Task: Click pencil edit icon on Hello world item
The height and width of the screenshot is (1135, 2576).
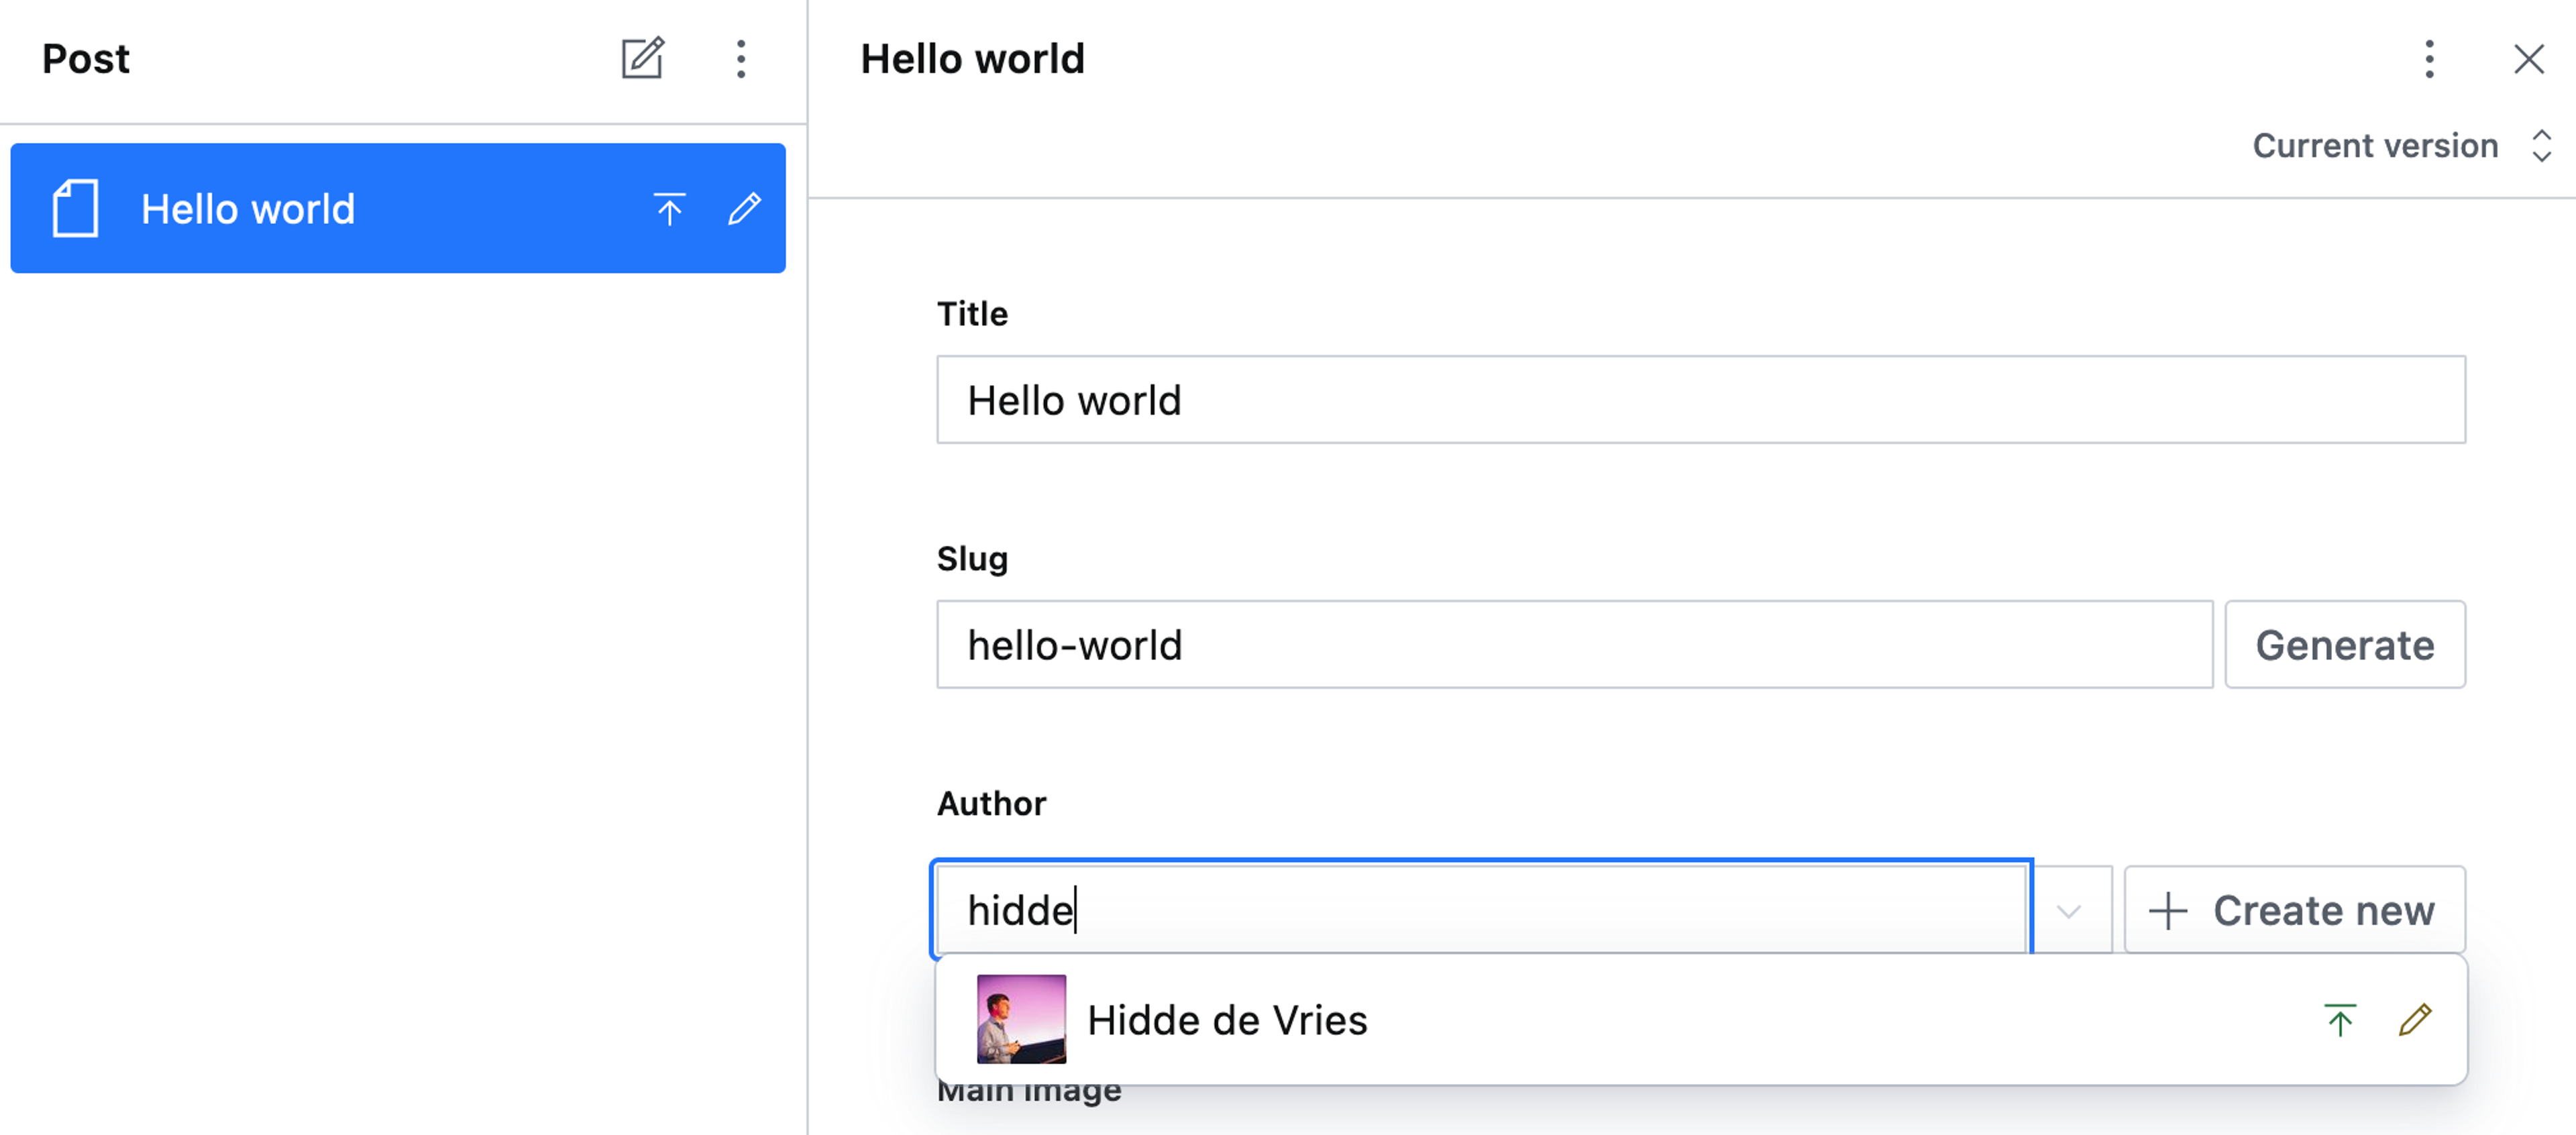Action: (x=744, y=208)
